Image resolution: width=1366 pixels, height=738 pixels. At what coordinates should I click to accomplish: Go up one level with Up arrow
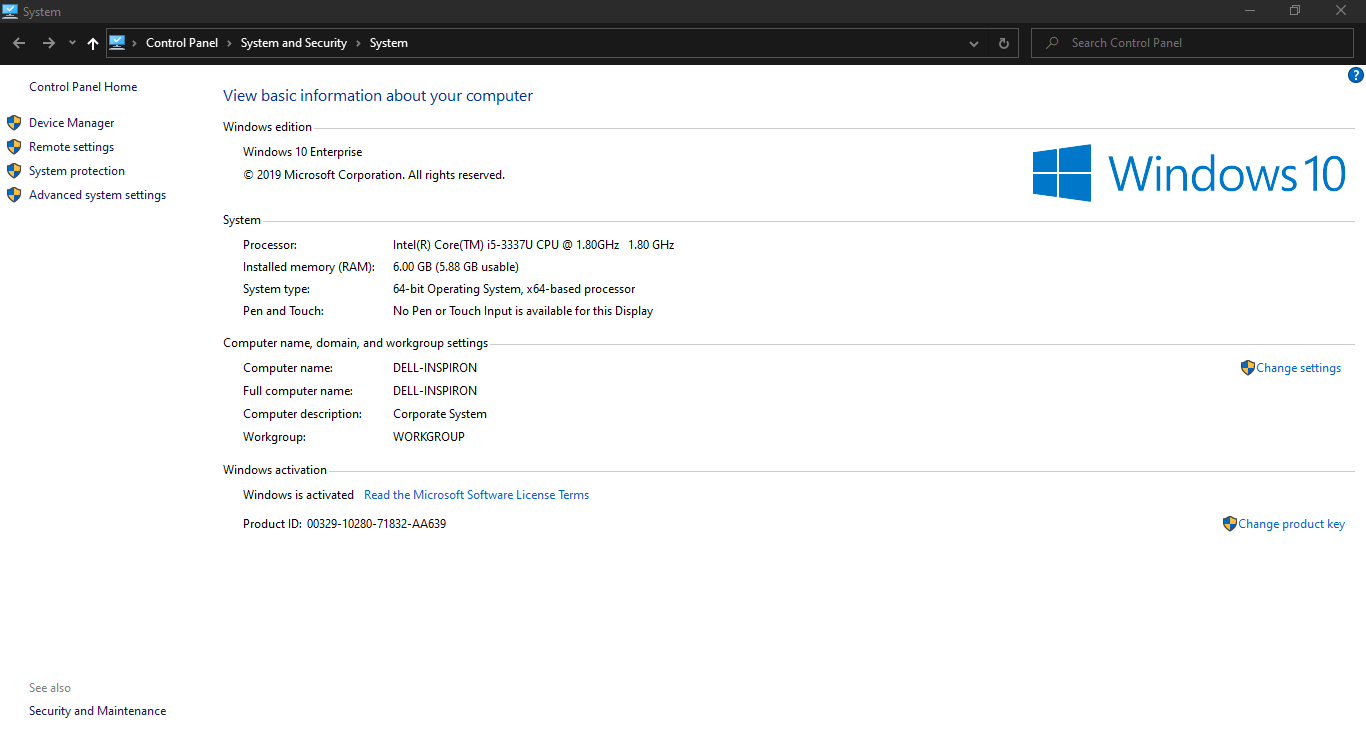[x=93, y=43]
